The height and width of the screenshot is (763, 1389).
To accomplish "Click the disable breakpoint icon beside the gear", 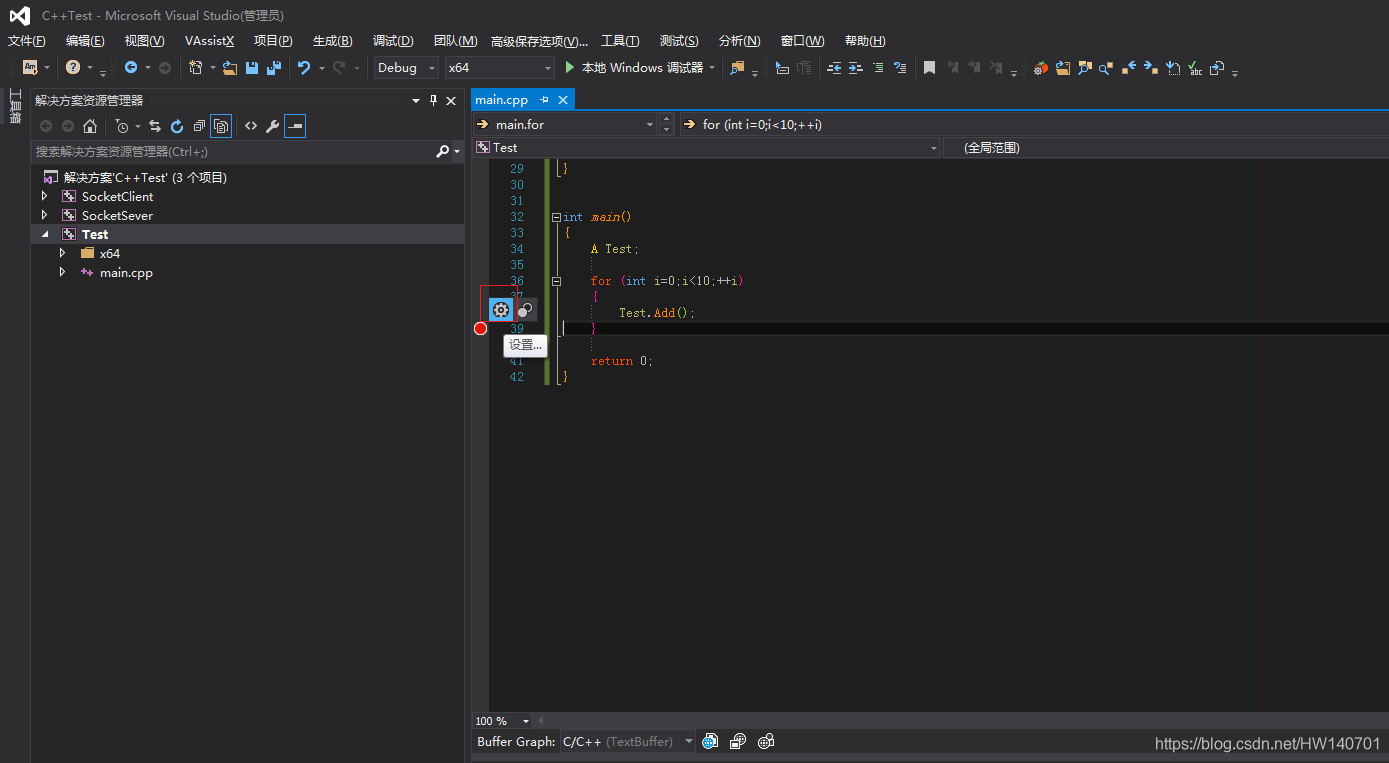I will [x=525, y=310].
